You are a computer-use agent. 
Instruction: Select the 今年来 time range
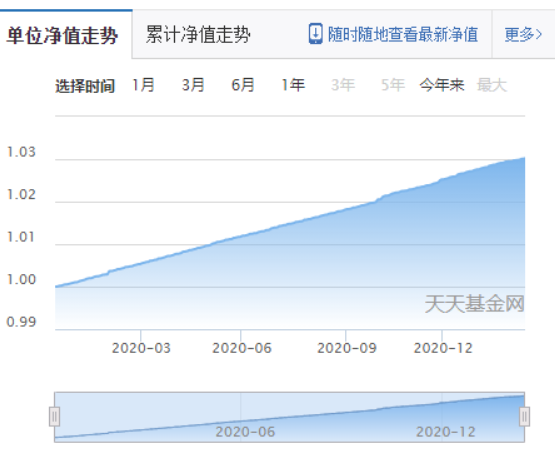[x=442, y=85]
